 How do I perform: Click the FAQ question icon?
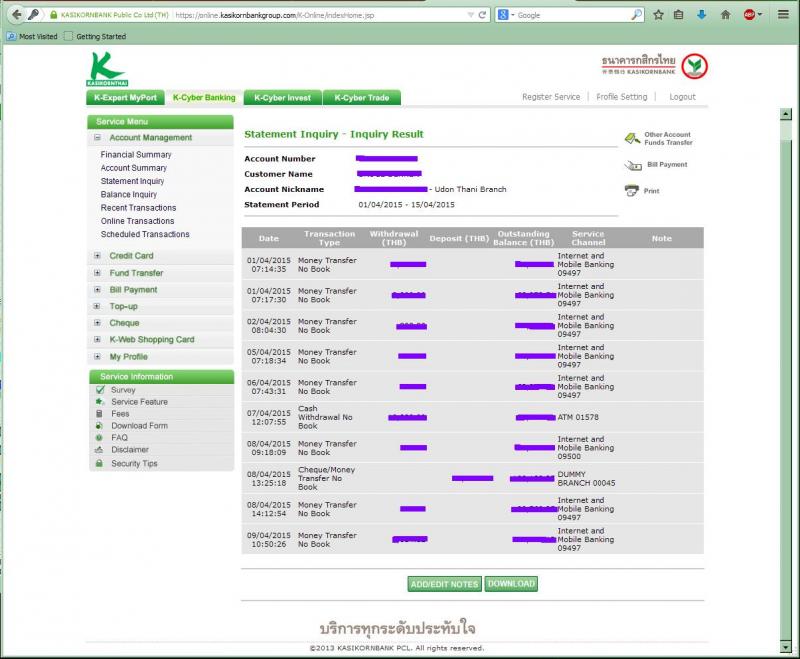(x=99, y=438)
